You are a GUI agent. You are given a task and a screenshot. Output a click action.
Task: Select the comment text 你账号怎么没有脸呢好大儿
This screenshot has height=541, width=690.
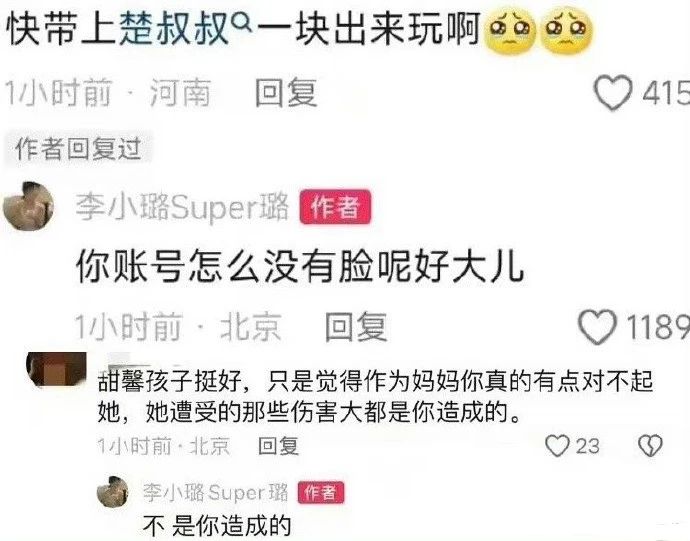click(x=300, y=267)
